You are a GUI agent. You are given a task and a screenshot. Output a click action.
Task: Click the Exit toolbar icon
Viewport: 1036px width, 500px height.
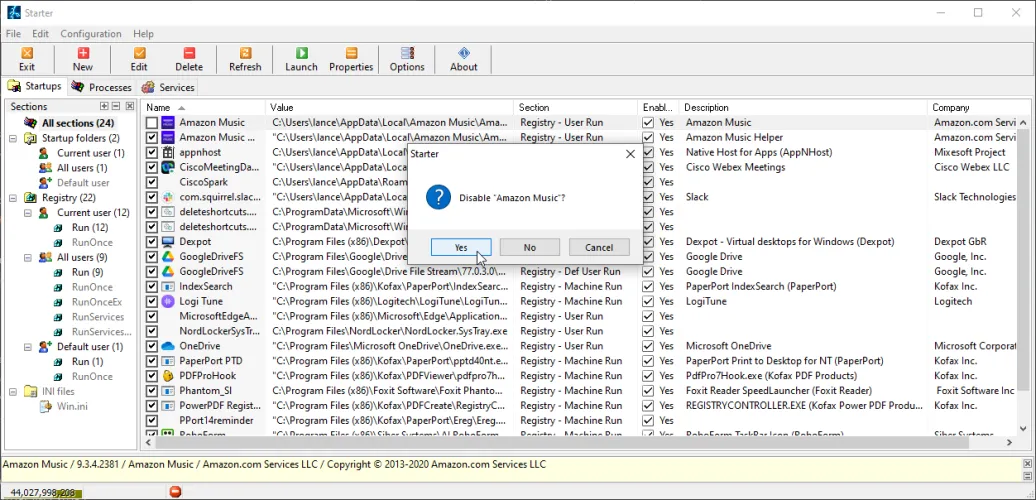click(x=27, y=59)
